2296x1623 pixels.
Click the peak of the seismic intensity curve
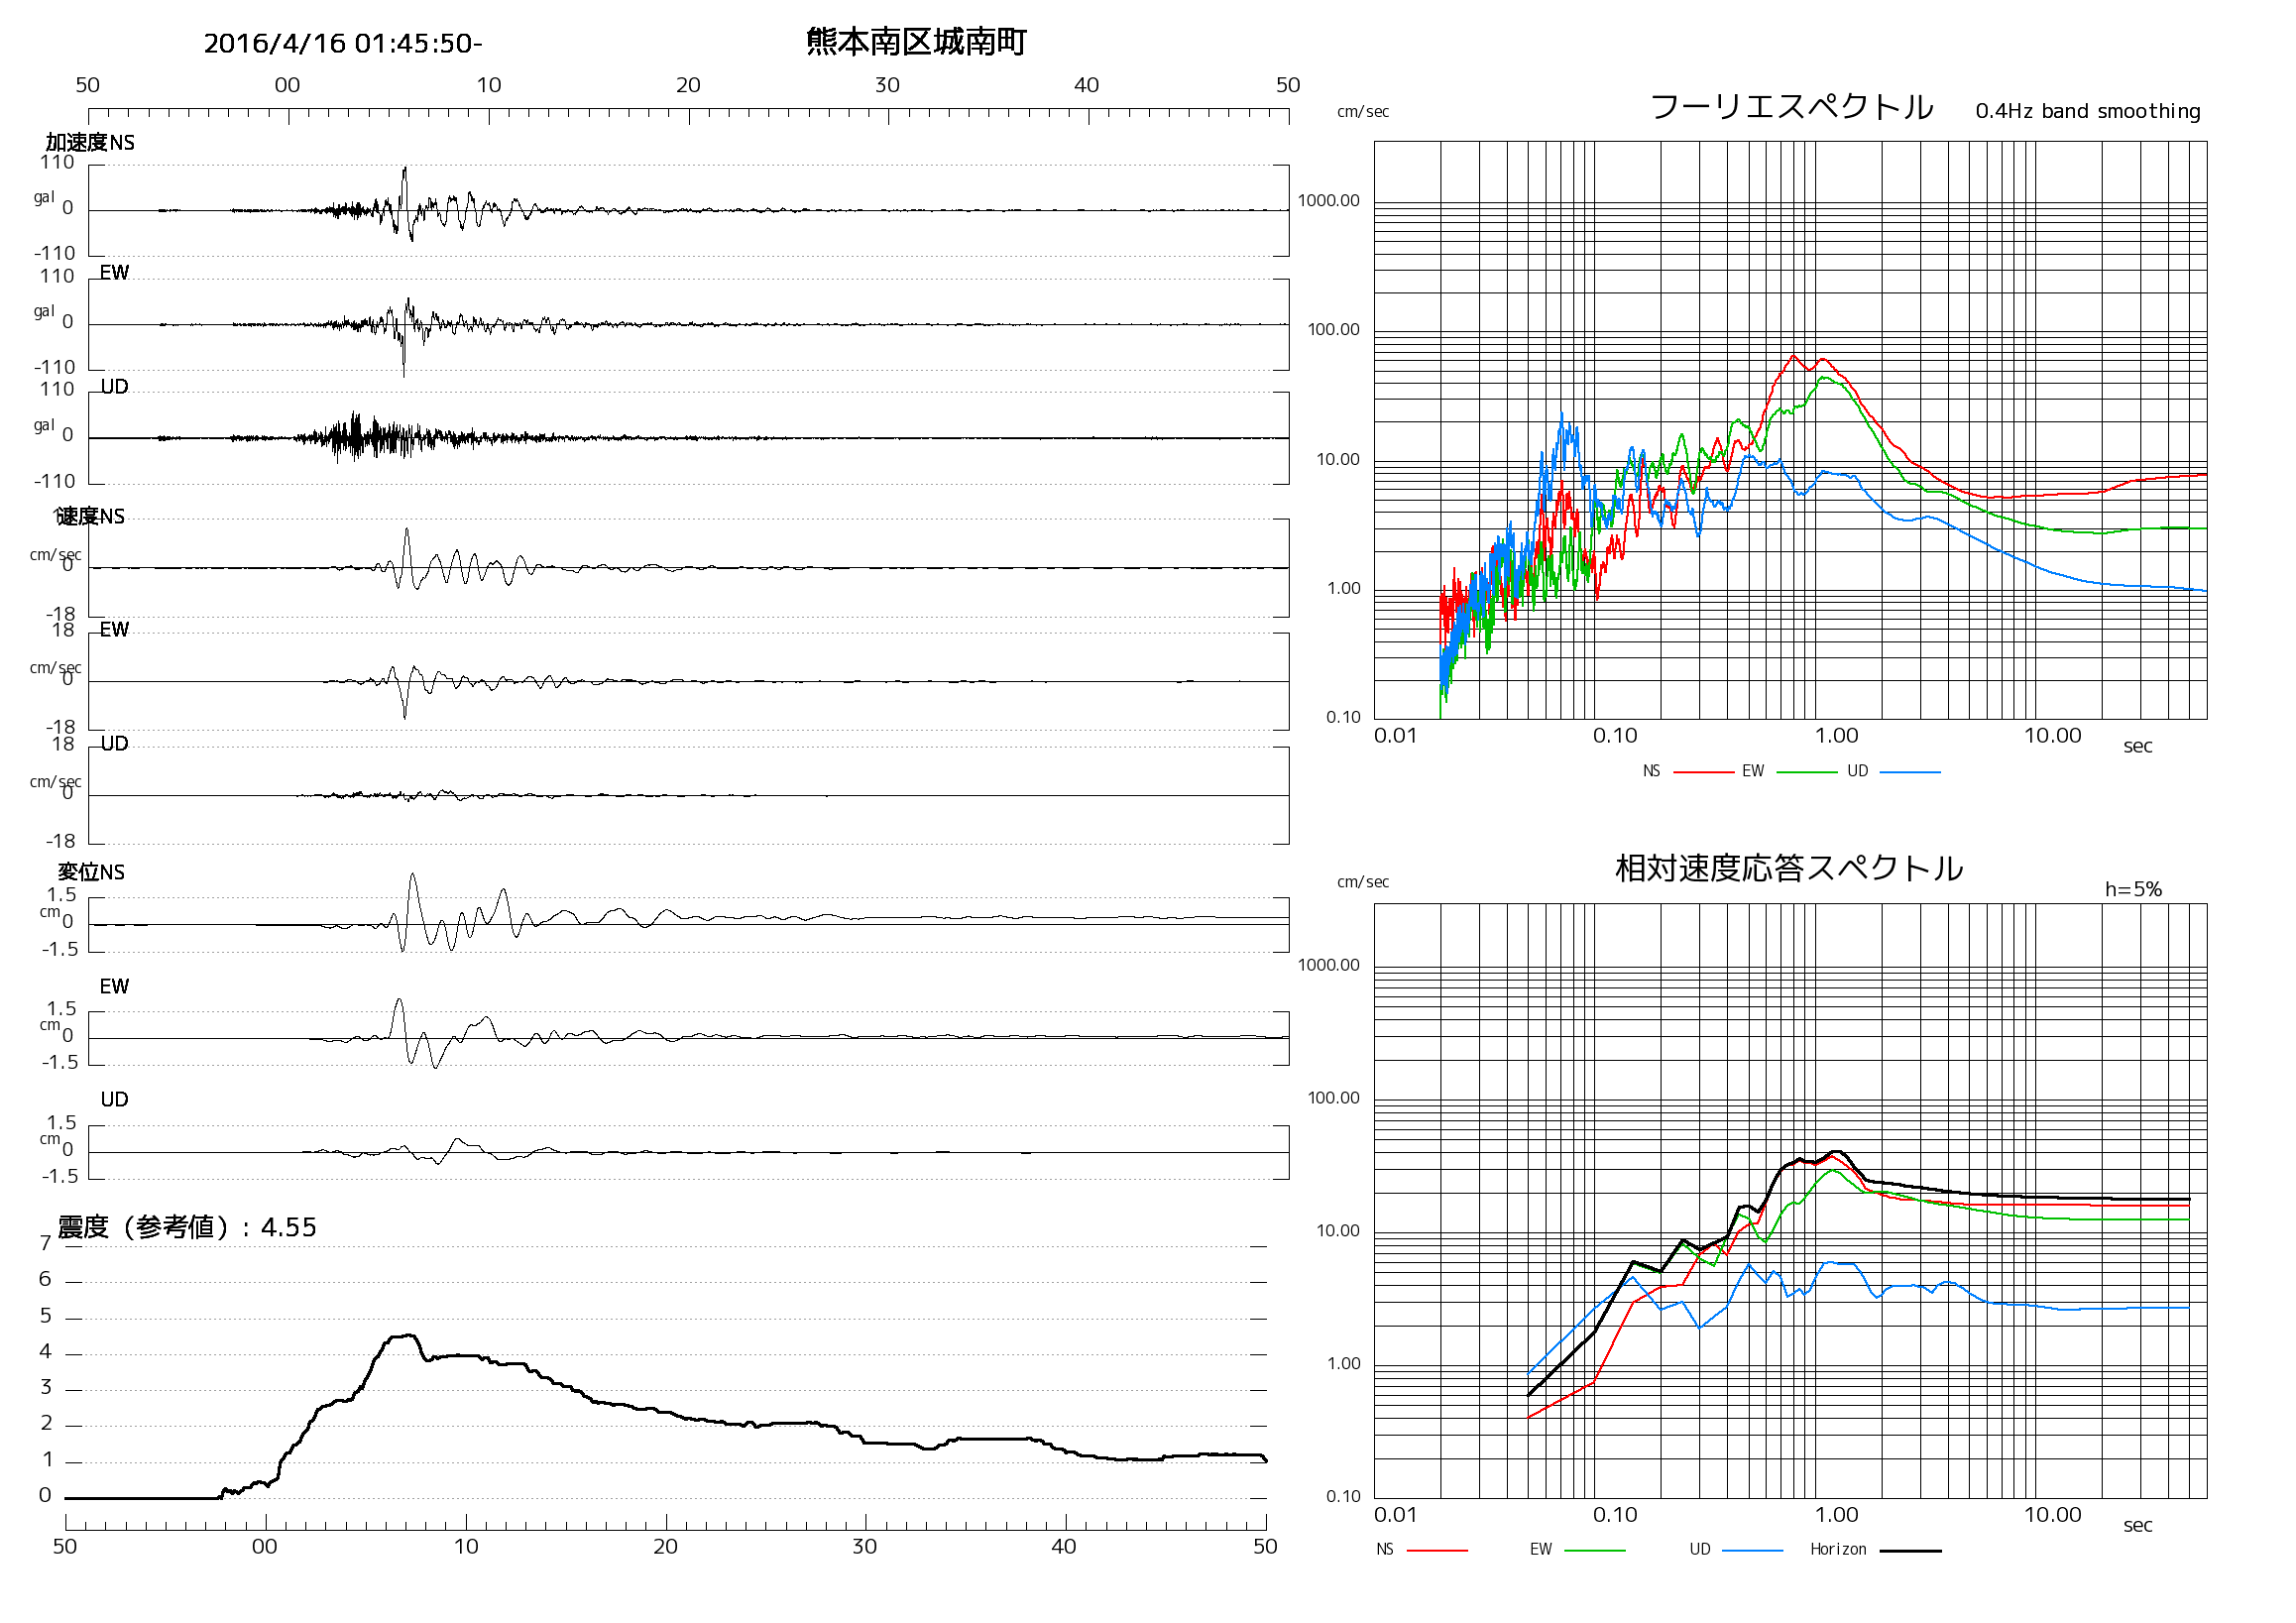(408, 1335)
